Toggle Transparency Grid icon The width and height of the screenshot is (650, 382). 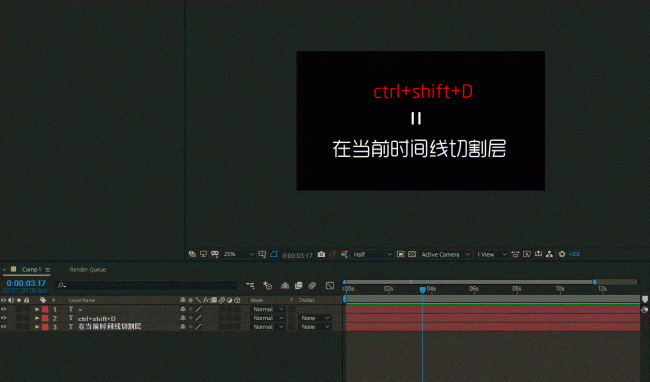pos(412,254)
